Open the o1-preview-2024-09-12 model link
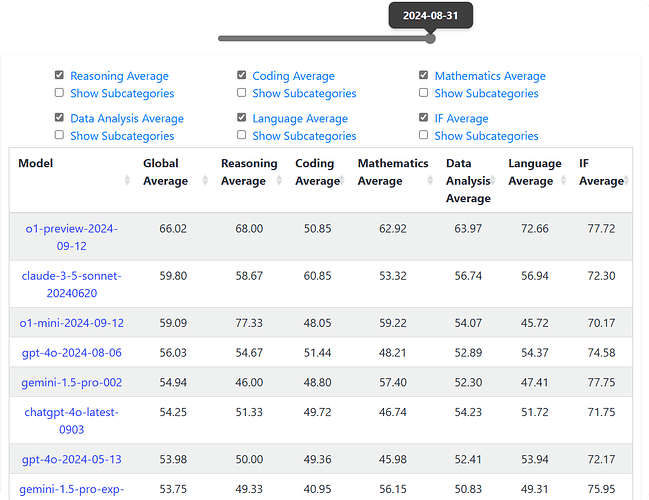 (x=72, y=237)
